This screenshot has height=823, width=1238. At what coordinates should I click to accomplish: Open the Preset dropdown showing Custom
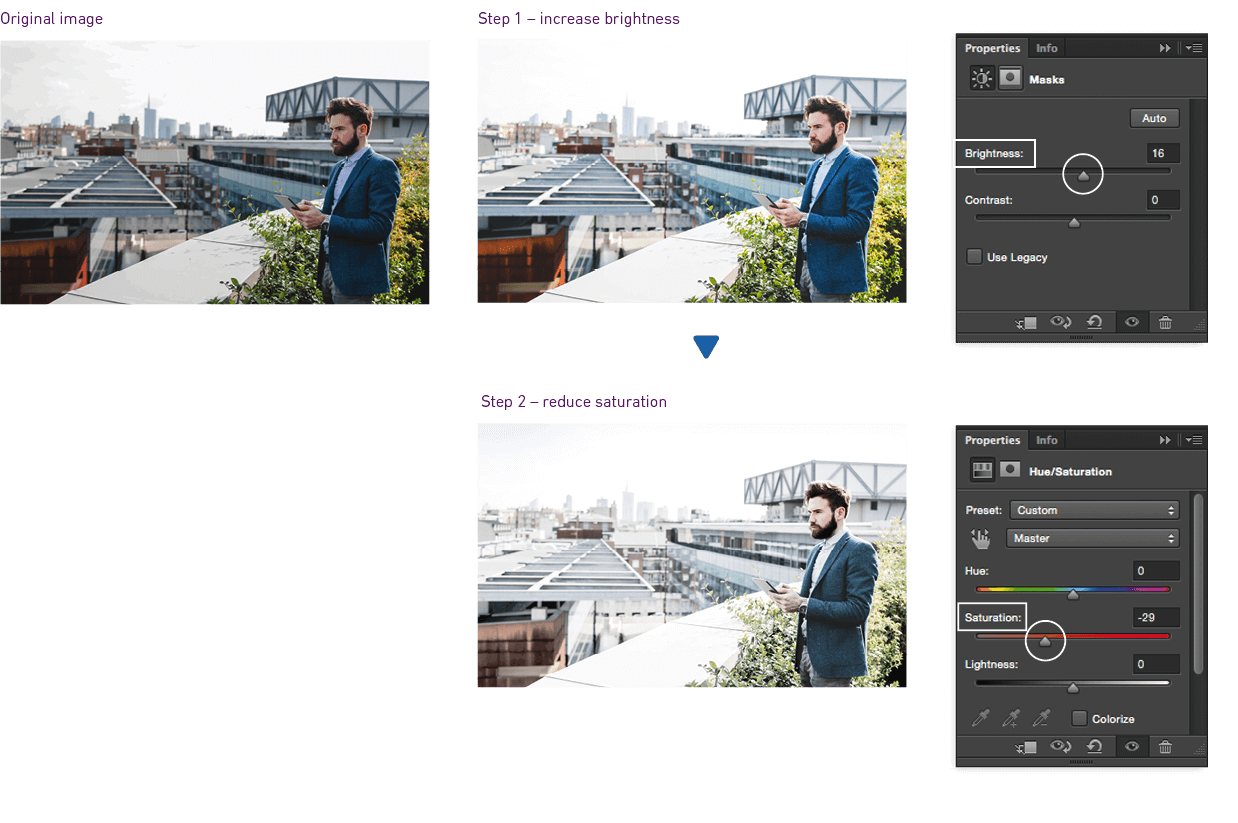(x=1094, y=510)
